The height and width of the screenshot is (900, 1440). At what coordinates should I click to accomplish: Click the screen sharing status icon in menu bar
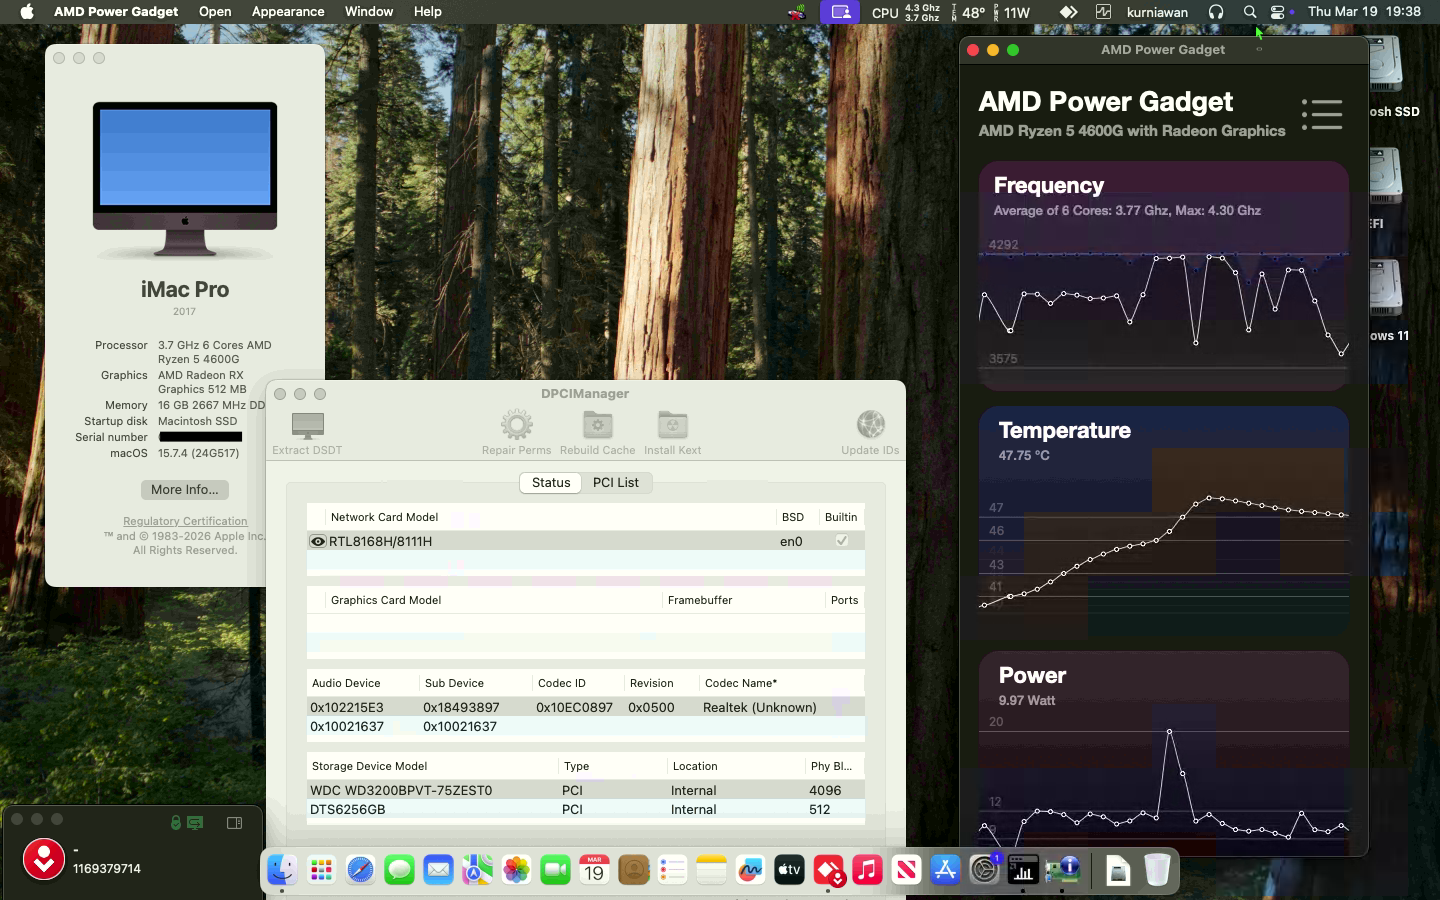[x=841, y=12]
